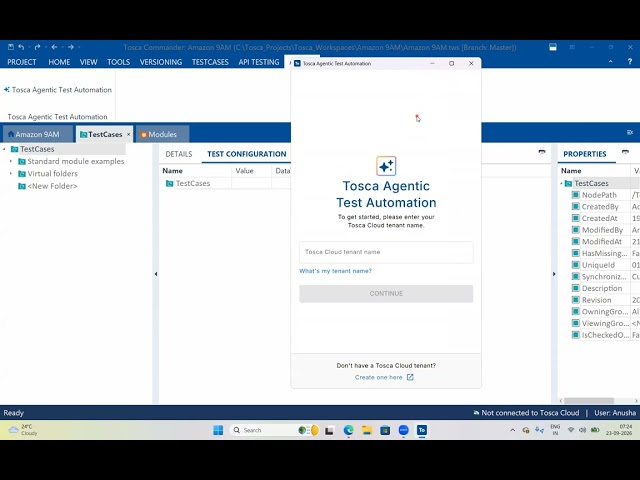Click the Value column header in configuration grid

pos(244,171)
